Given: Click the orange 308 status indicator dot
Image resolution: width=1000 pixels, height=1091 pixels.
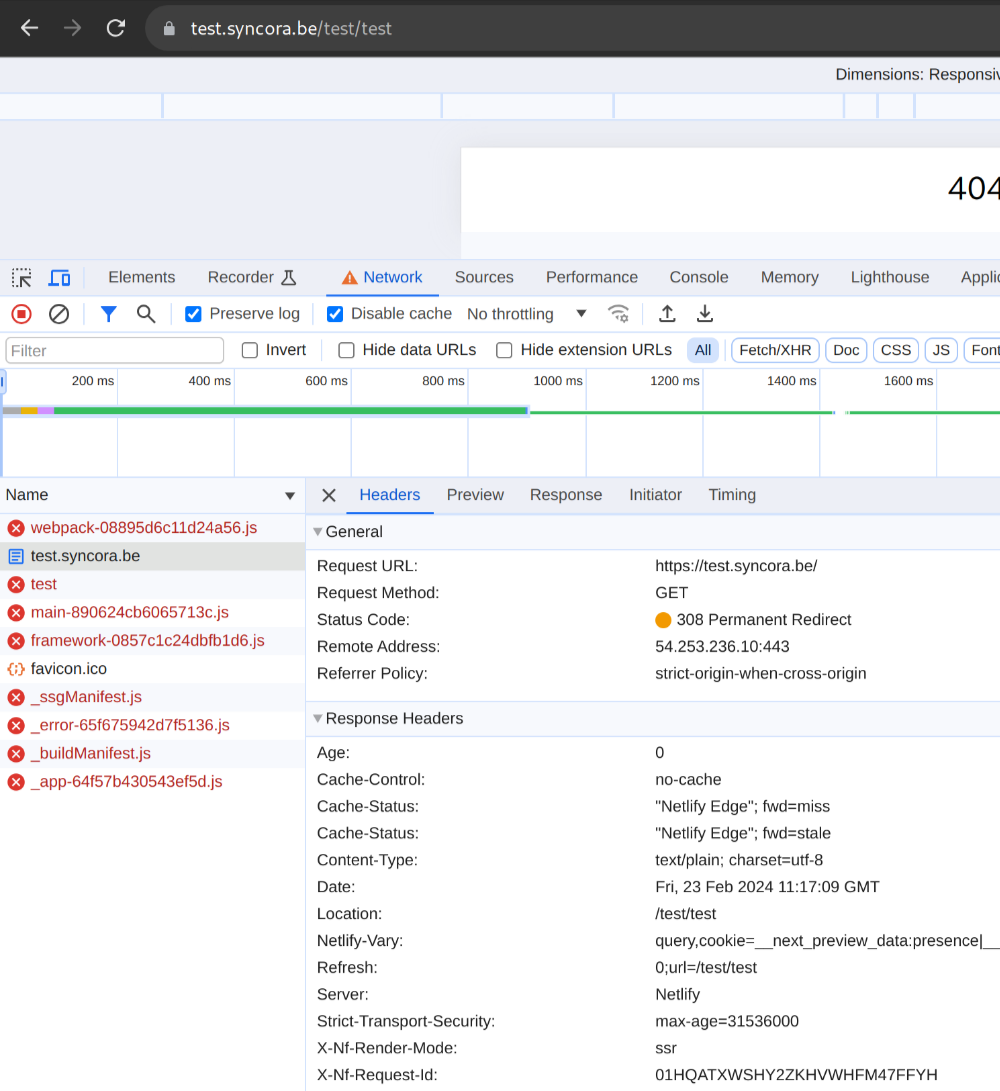Looking at the screenshot, I should pos(663,620).
